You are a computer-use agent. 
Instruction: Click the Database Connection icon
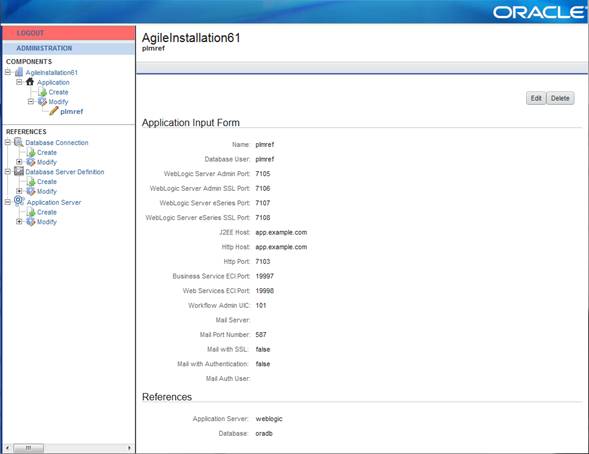pos(19,142)
